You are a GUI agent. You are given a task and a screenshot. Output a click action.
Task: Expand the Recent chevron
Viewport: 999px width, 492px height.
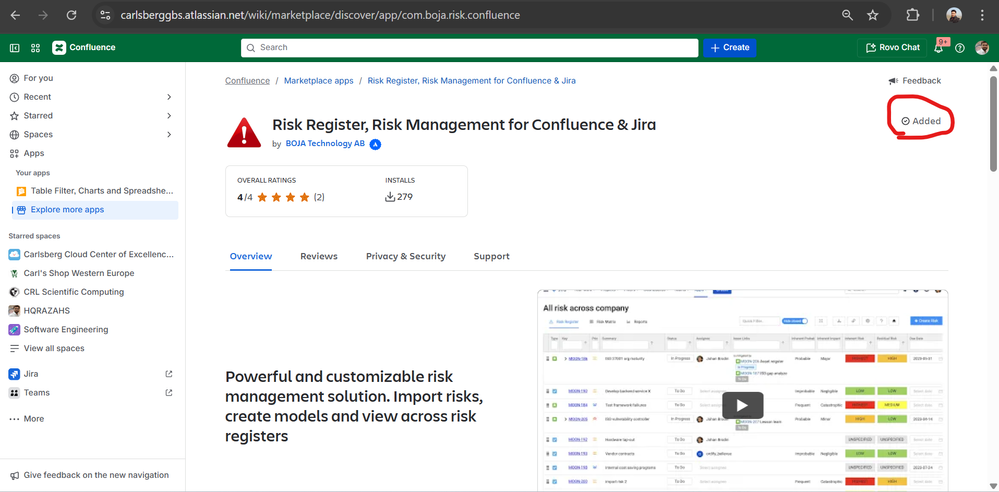(x=169, y=97)
